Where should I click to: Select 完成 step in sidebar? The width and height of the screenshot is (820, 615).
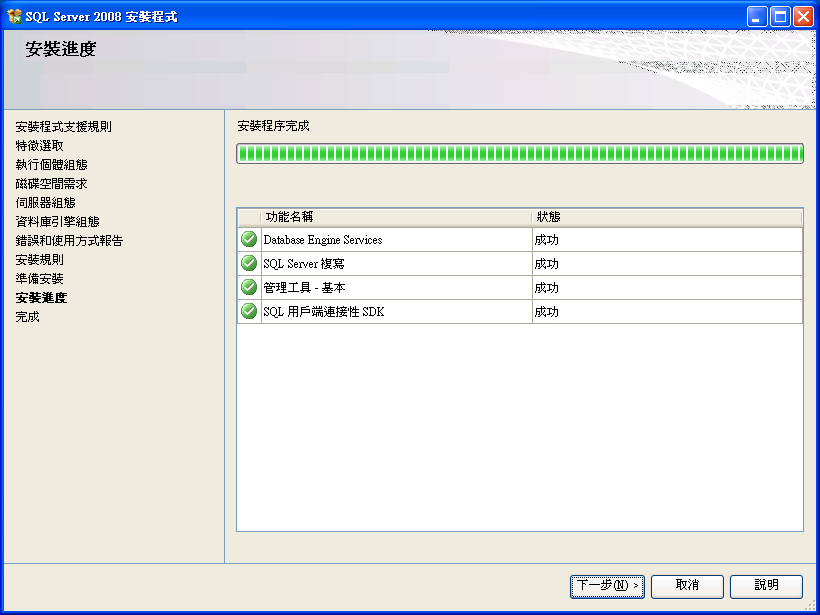[x=27, y=317]
